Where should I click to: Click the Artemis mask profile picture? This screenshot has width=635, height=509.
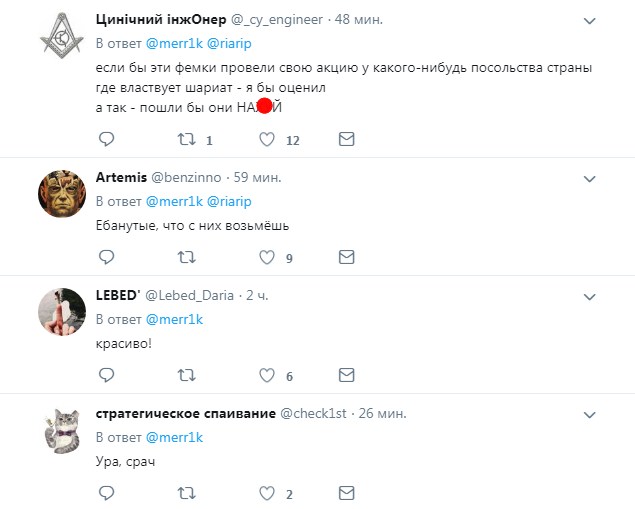pyautogui.click(x=63, y=194)
